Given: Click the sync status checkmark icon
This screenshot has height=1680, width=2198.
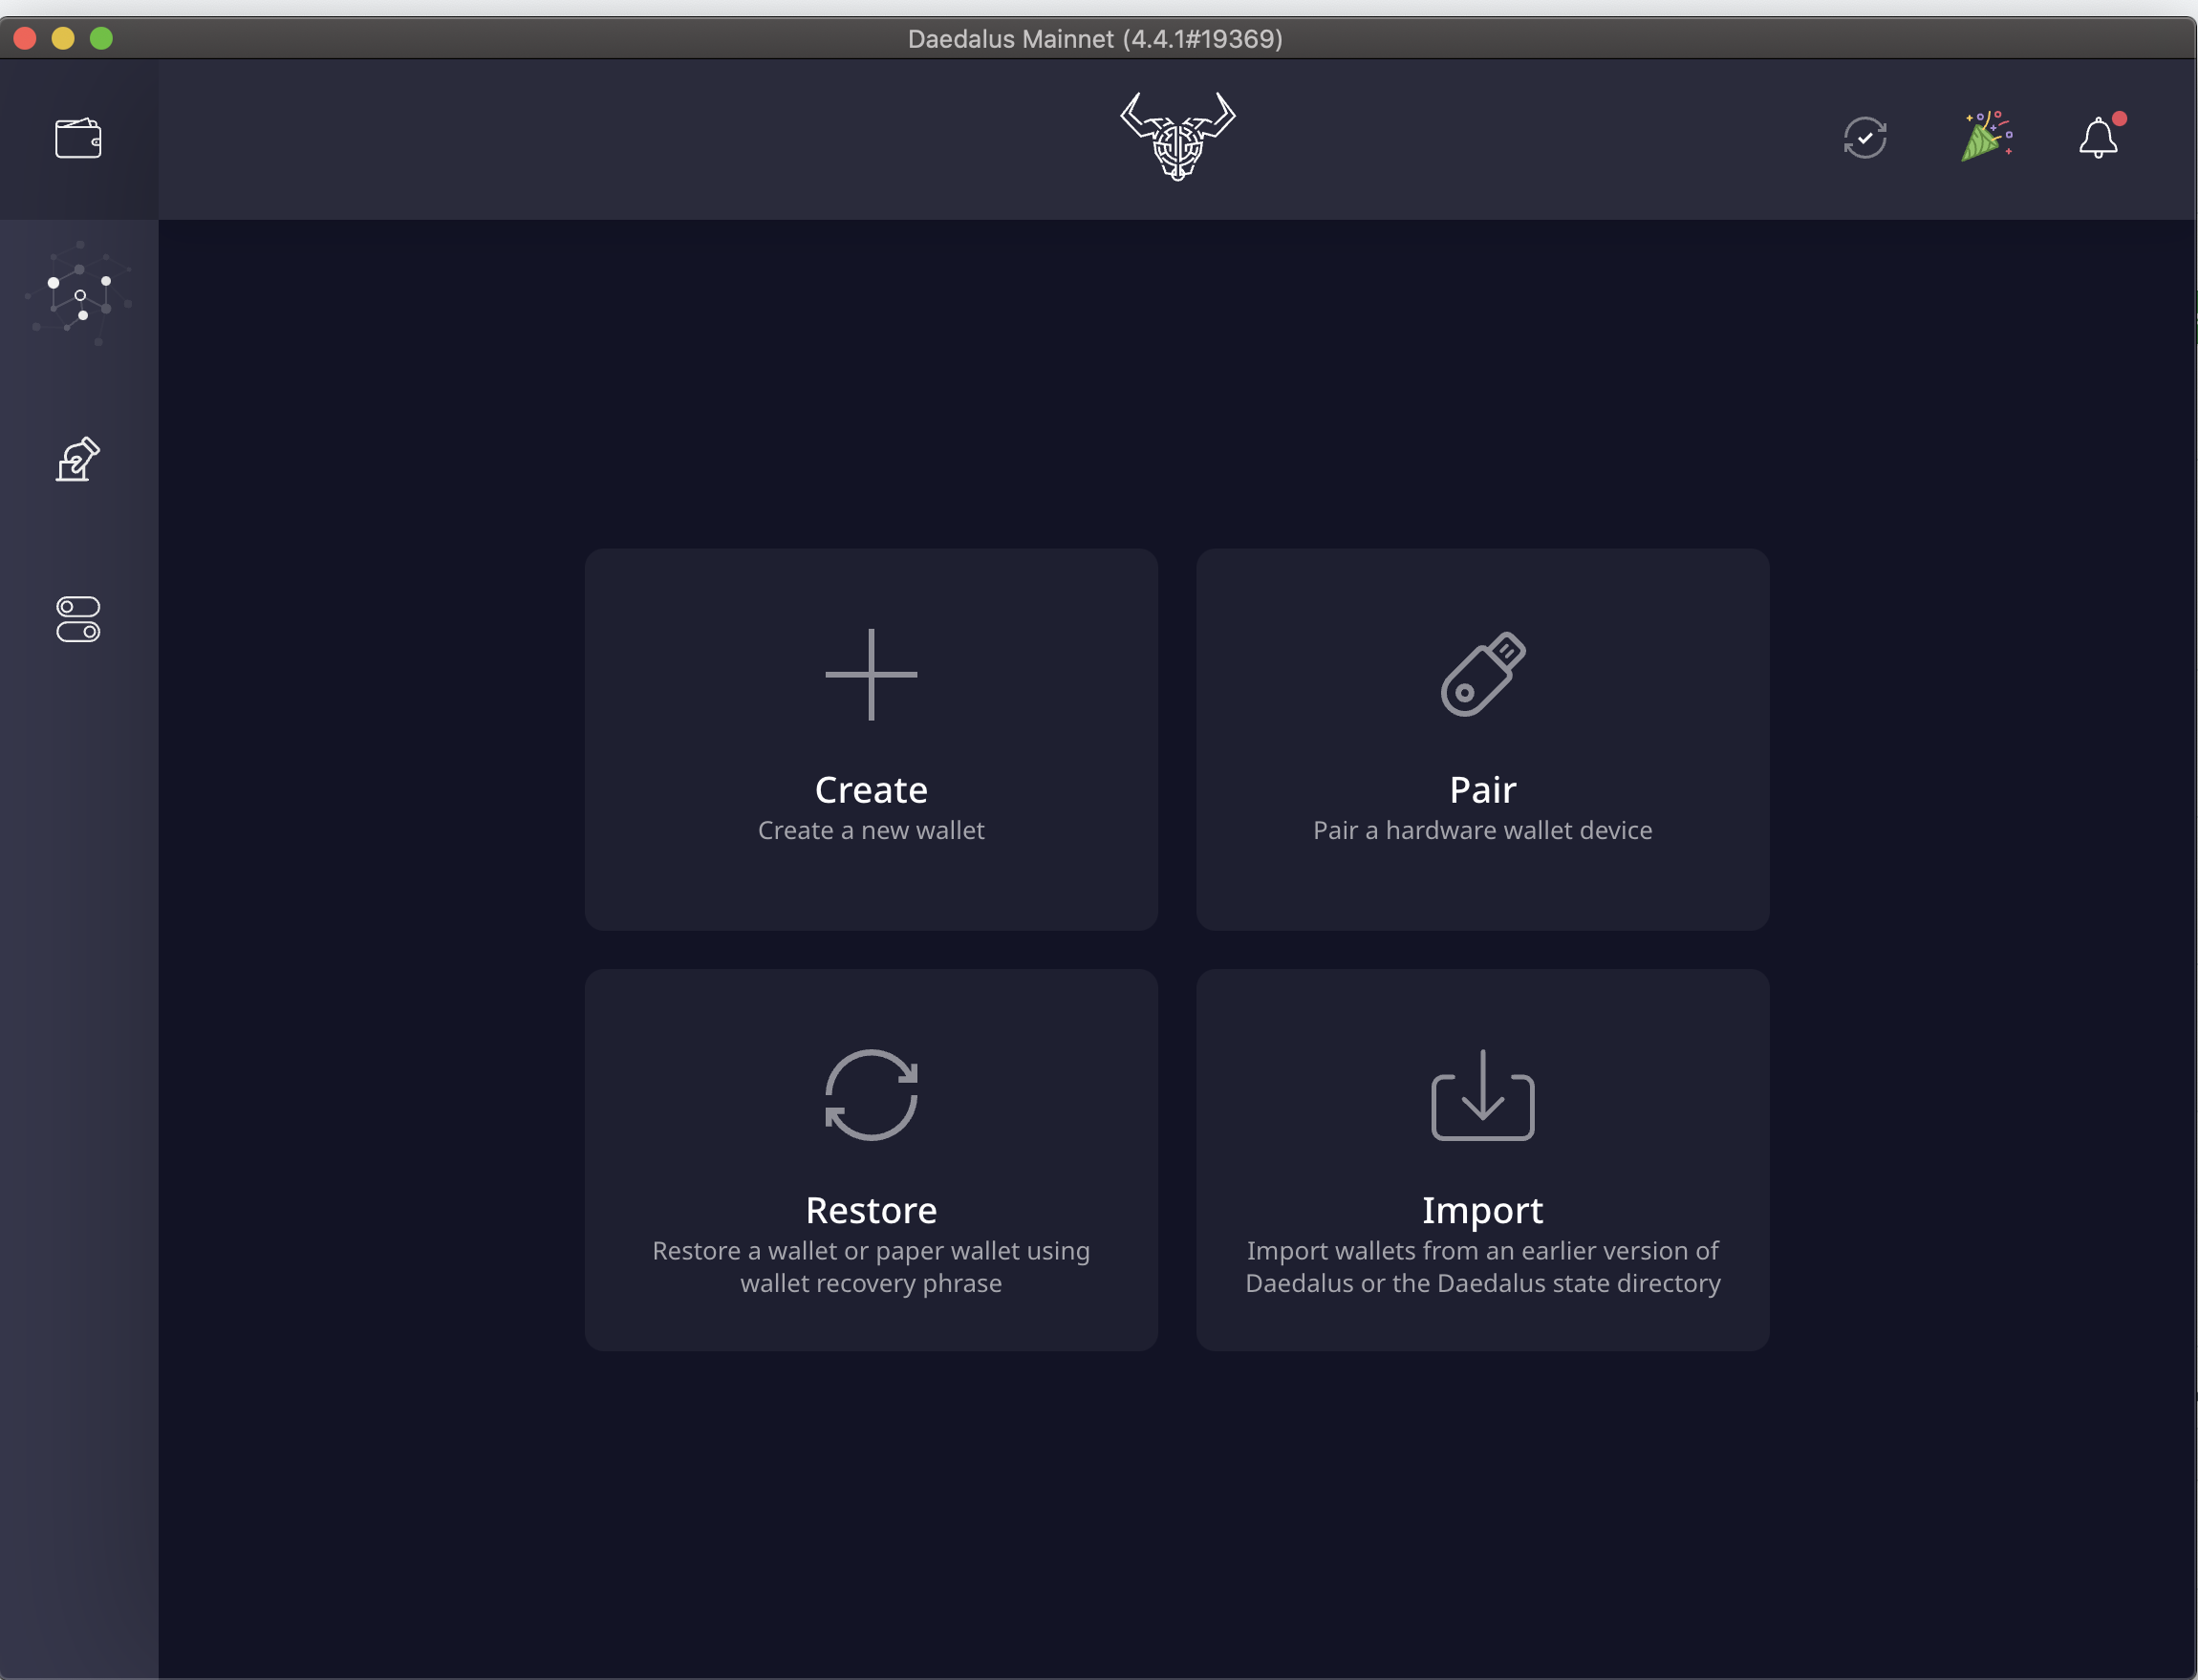Looking at the screenshot, I should click(1864, 137).
